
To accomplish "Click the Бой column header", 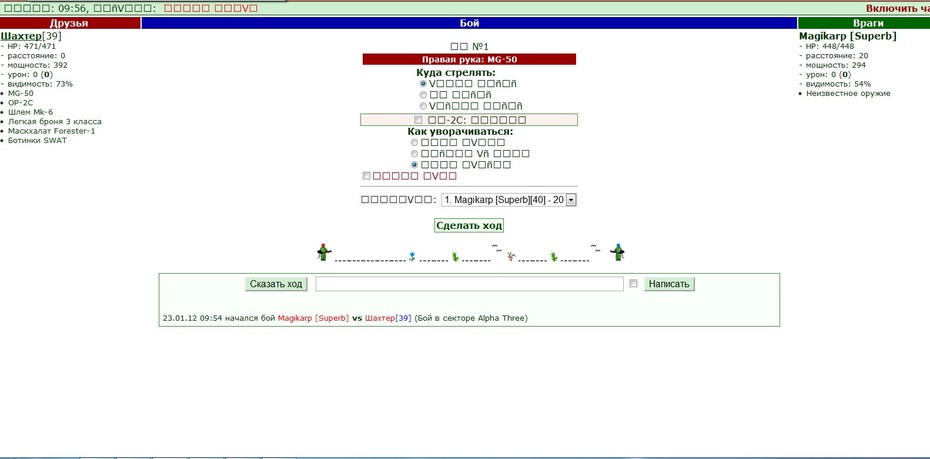I will point(469,23).
